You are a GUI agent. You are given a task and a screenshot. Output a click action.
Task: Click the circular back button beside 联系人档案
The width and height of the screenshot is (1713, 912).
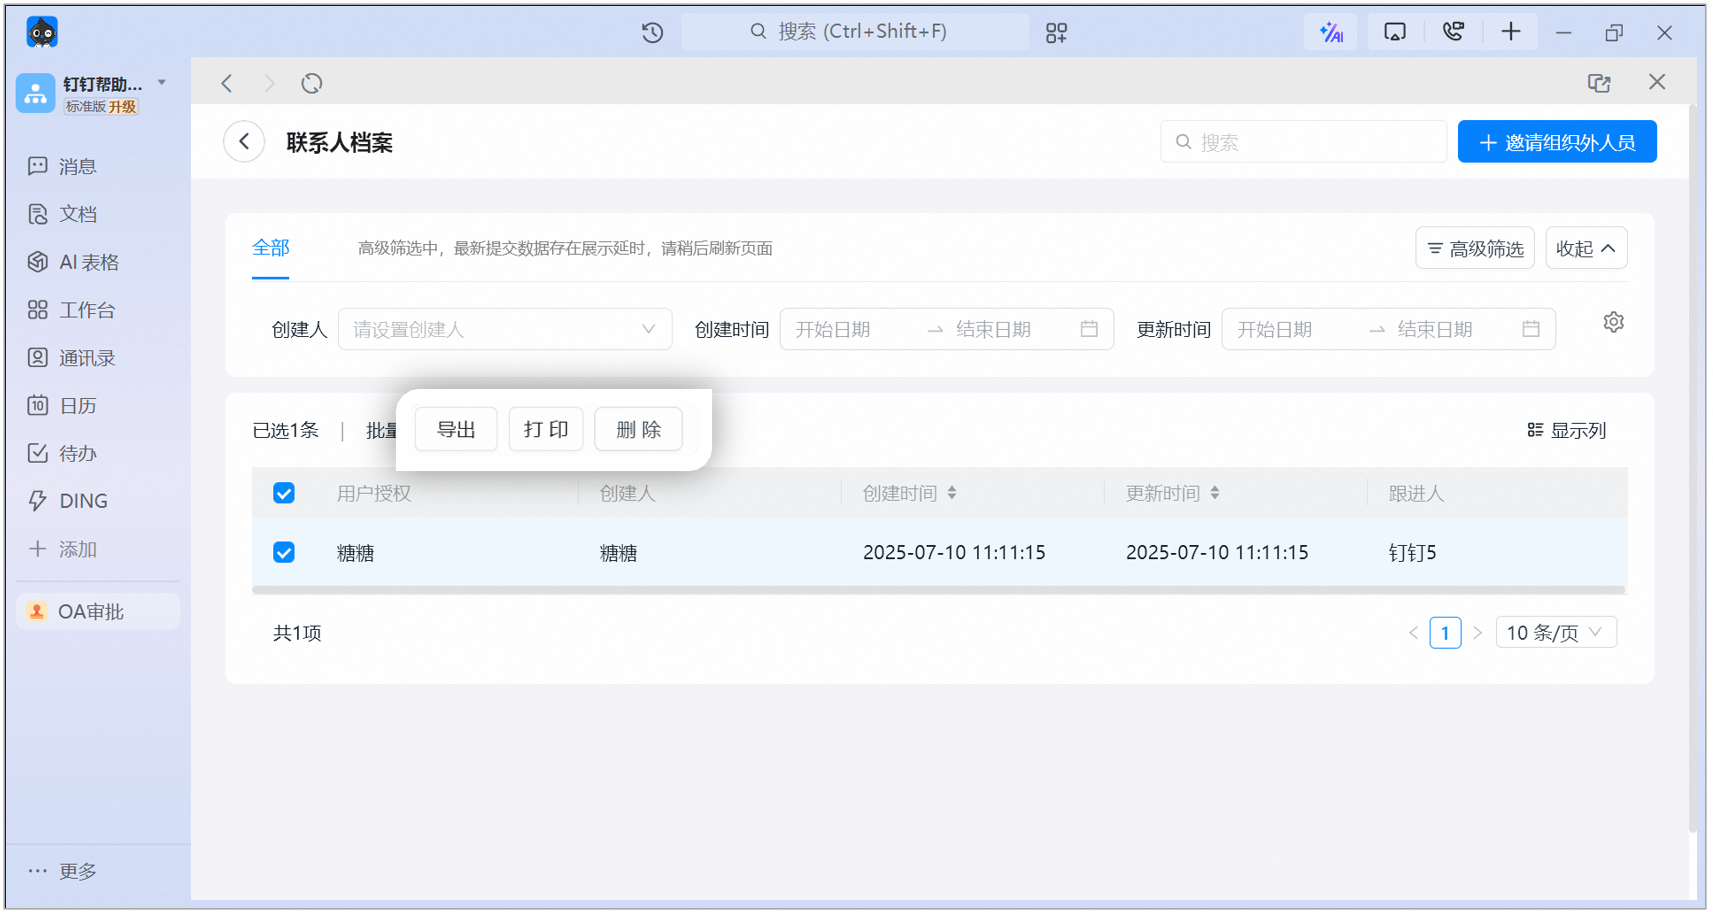(x=244, y=142)
